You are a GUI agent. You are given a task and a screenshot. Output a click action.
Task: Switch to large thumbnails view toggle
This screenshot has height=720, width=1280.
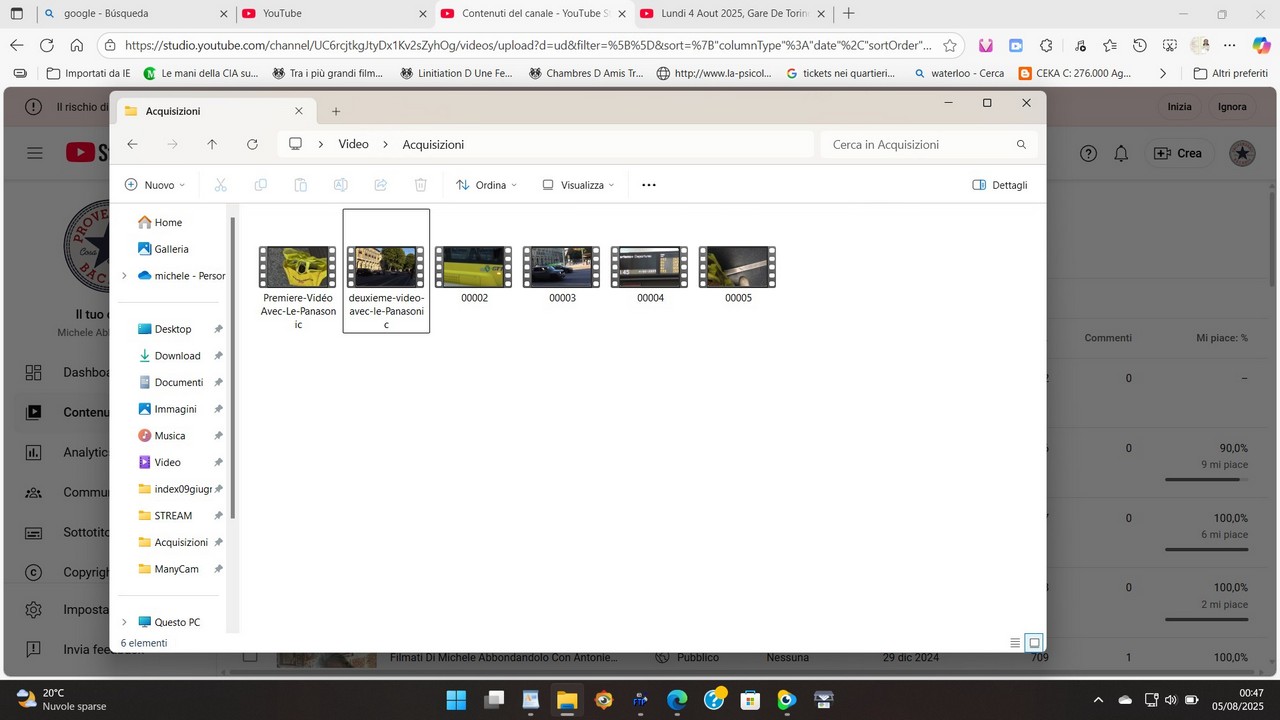(x=1035, y=643)
